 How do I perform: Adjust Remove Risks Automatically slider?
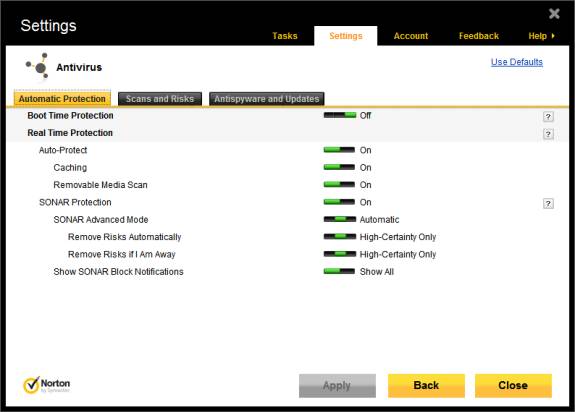(x=340, y=236)
